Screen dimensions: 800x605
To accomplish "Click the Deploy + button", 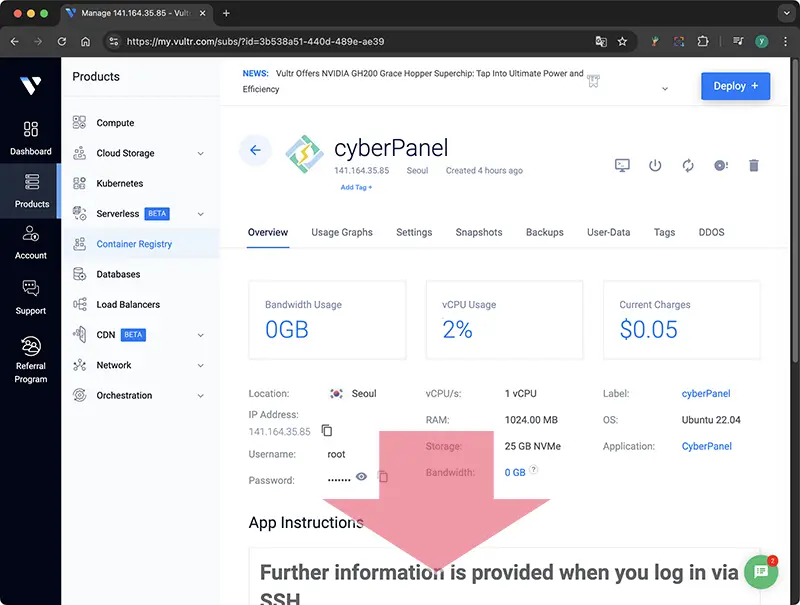I will click(x=735, y=86).
